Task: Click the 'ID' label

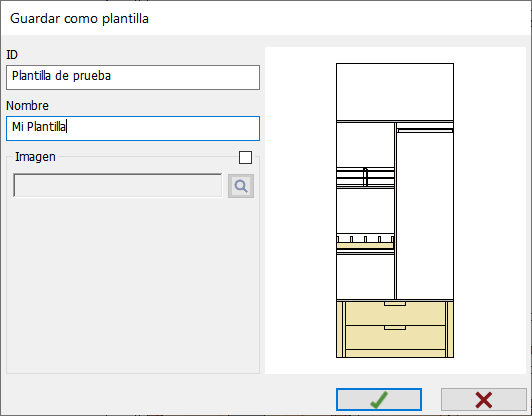Action: [x=12, y=55]
